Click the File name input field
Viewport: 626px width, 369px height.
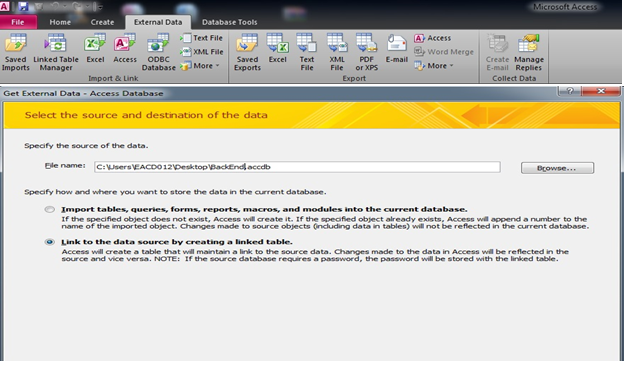(297, 167)
